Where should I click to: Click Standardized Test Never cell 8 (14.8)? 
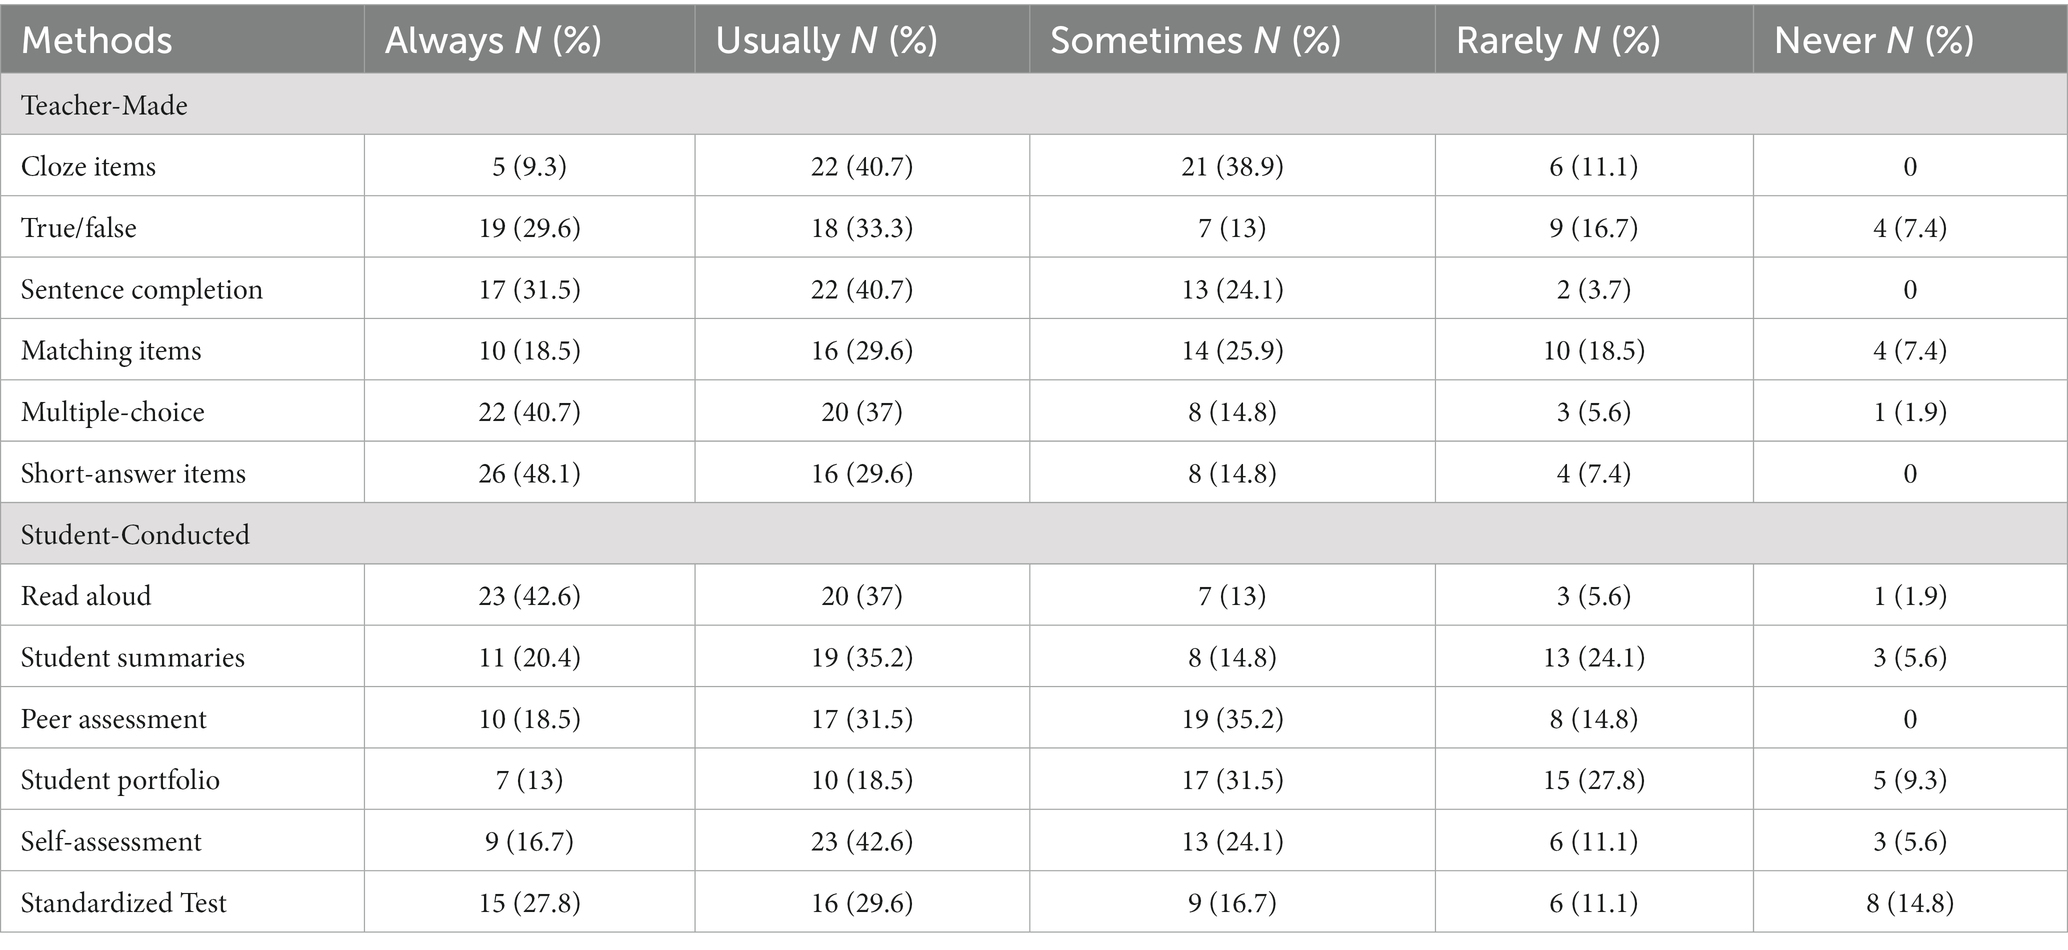[1910, 903]
